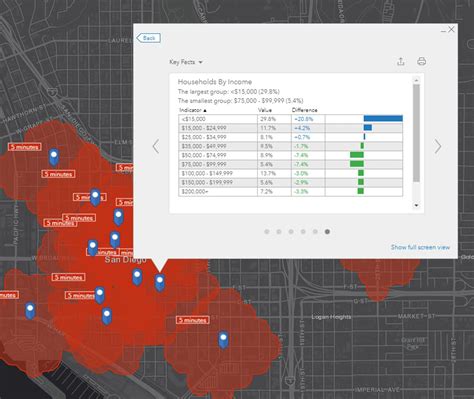
Task: Click the export share icon
Action: (x=401, y=61)
